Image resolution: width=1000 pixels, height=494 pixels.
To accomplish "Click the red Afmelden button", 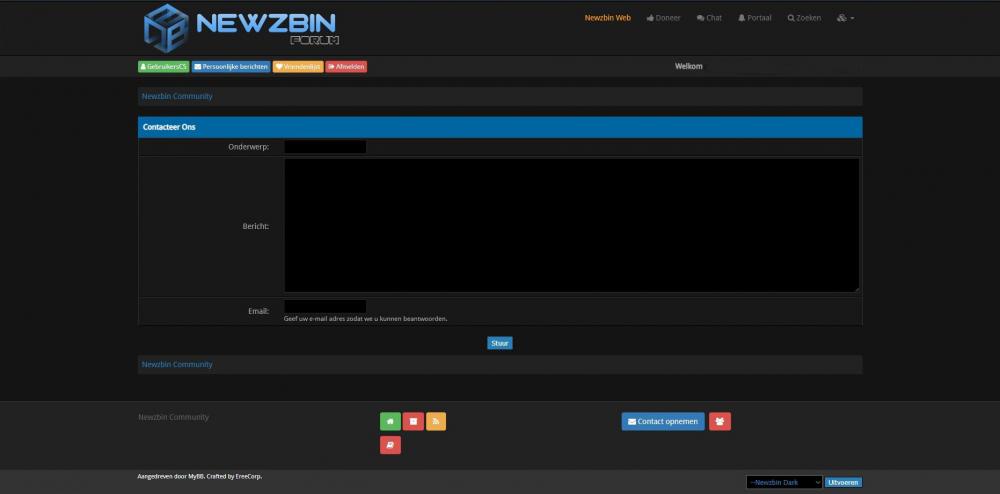I will coord(346,67).
